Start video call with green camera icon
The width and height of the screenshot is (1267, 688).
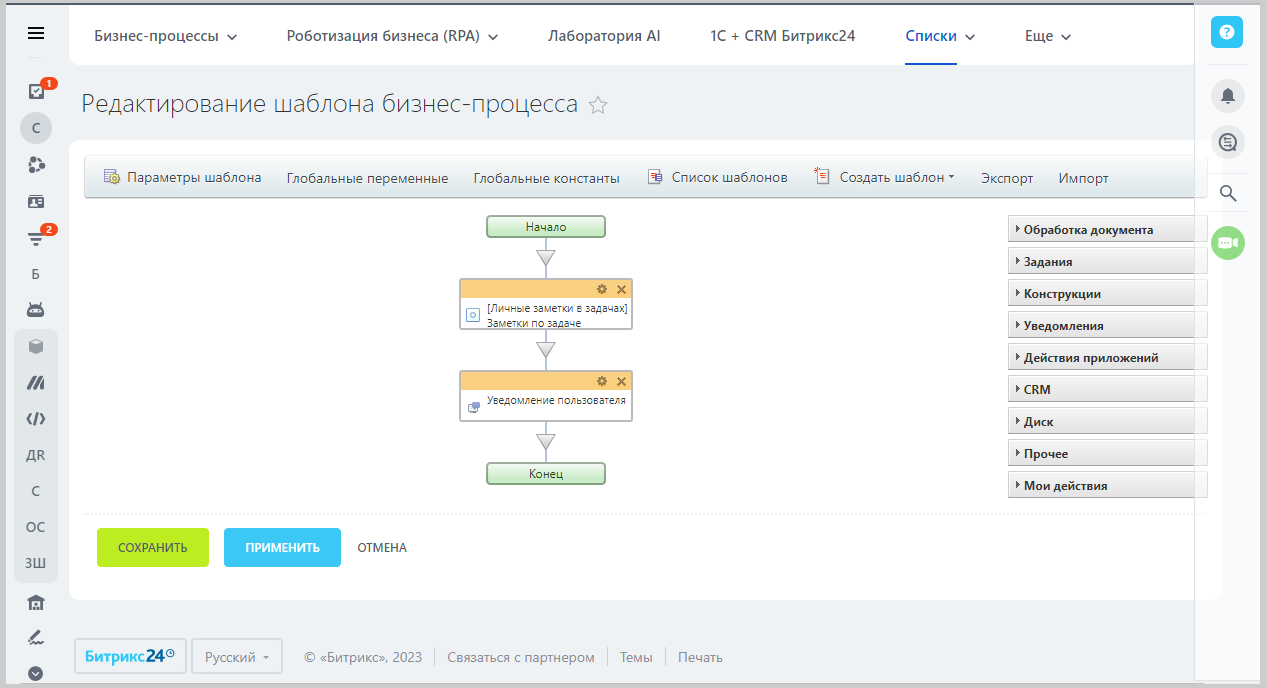1227,243
